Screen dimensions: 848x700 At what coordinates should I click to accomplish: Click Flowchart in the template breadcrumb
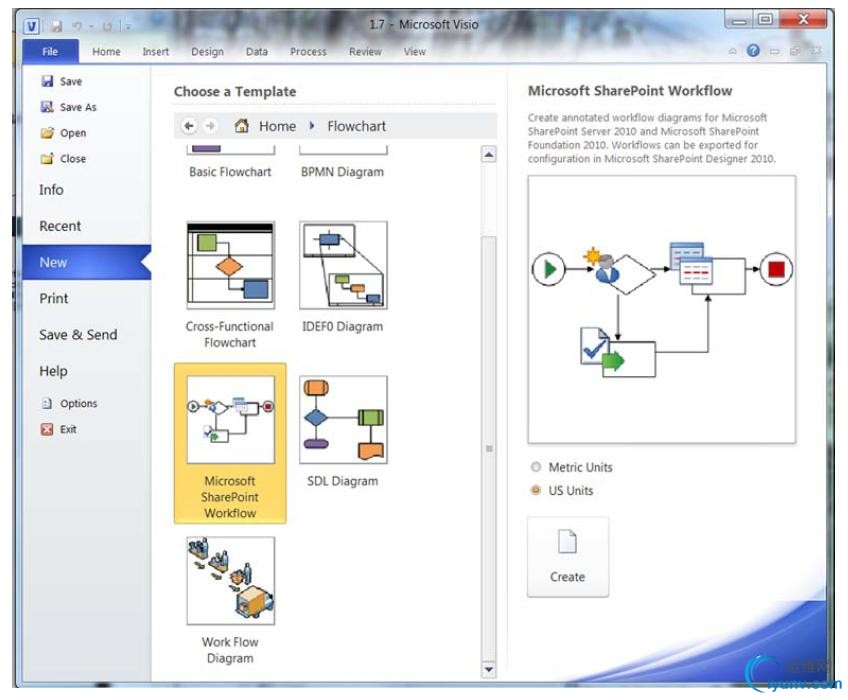coord(356,126)
